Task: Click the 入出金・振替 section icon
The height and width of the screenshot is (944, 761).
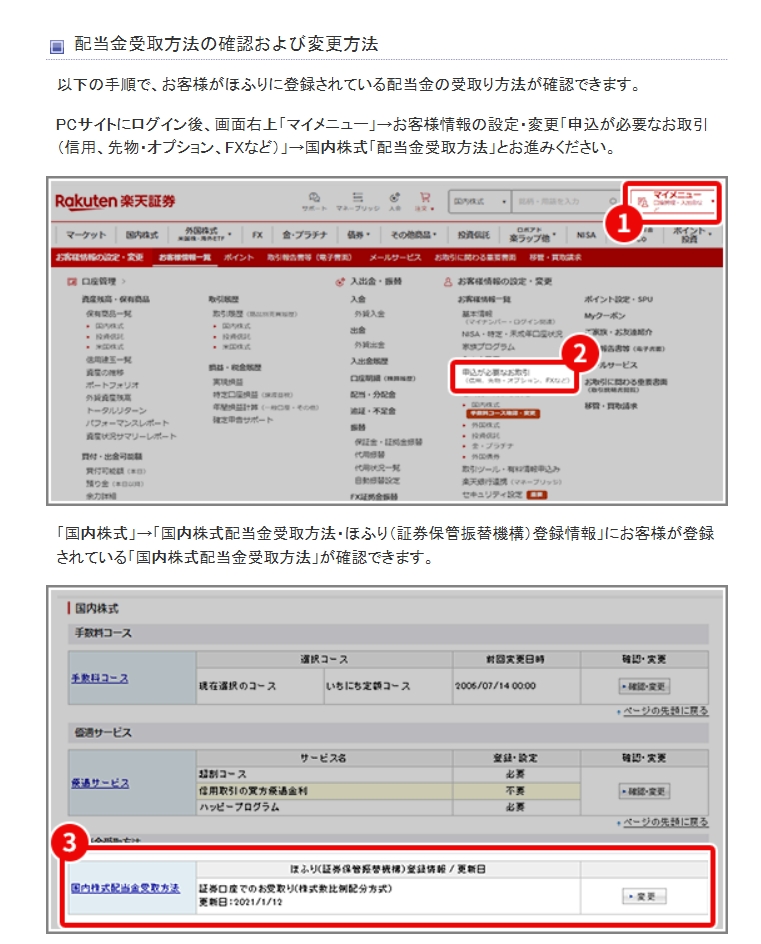Action: [340, 281]
